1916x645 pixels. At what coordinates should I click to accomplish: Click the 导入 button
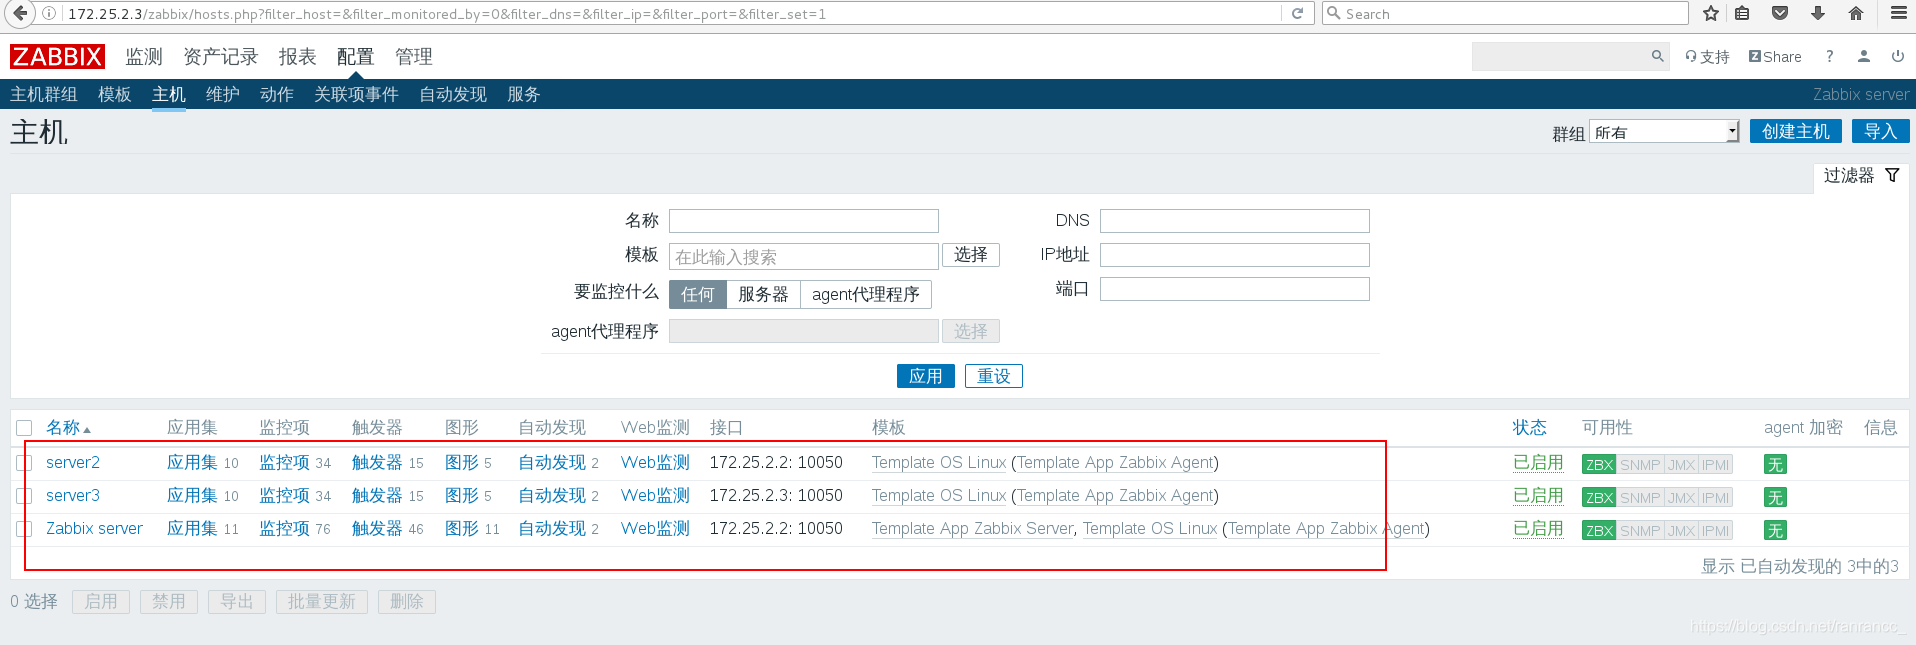tap(1881, 131)
